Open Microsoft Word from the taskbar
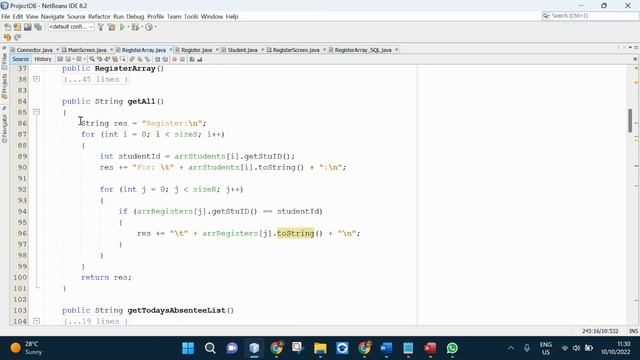Image resolution: width=640 pixels, height=360 pixels. (x=386, y=348)
